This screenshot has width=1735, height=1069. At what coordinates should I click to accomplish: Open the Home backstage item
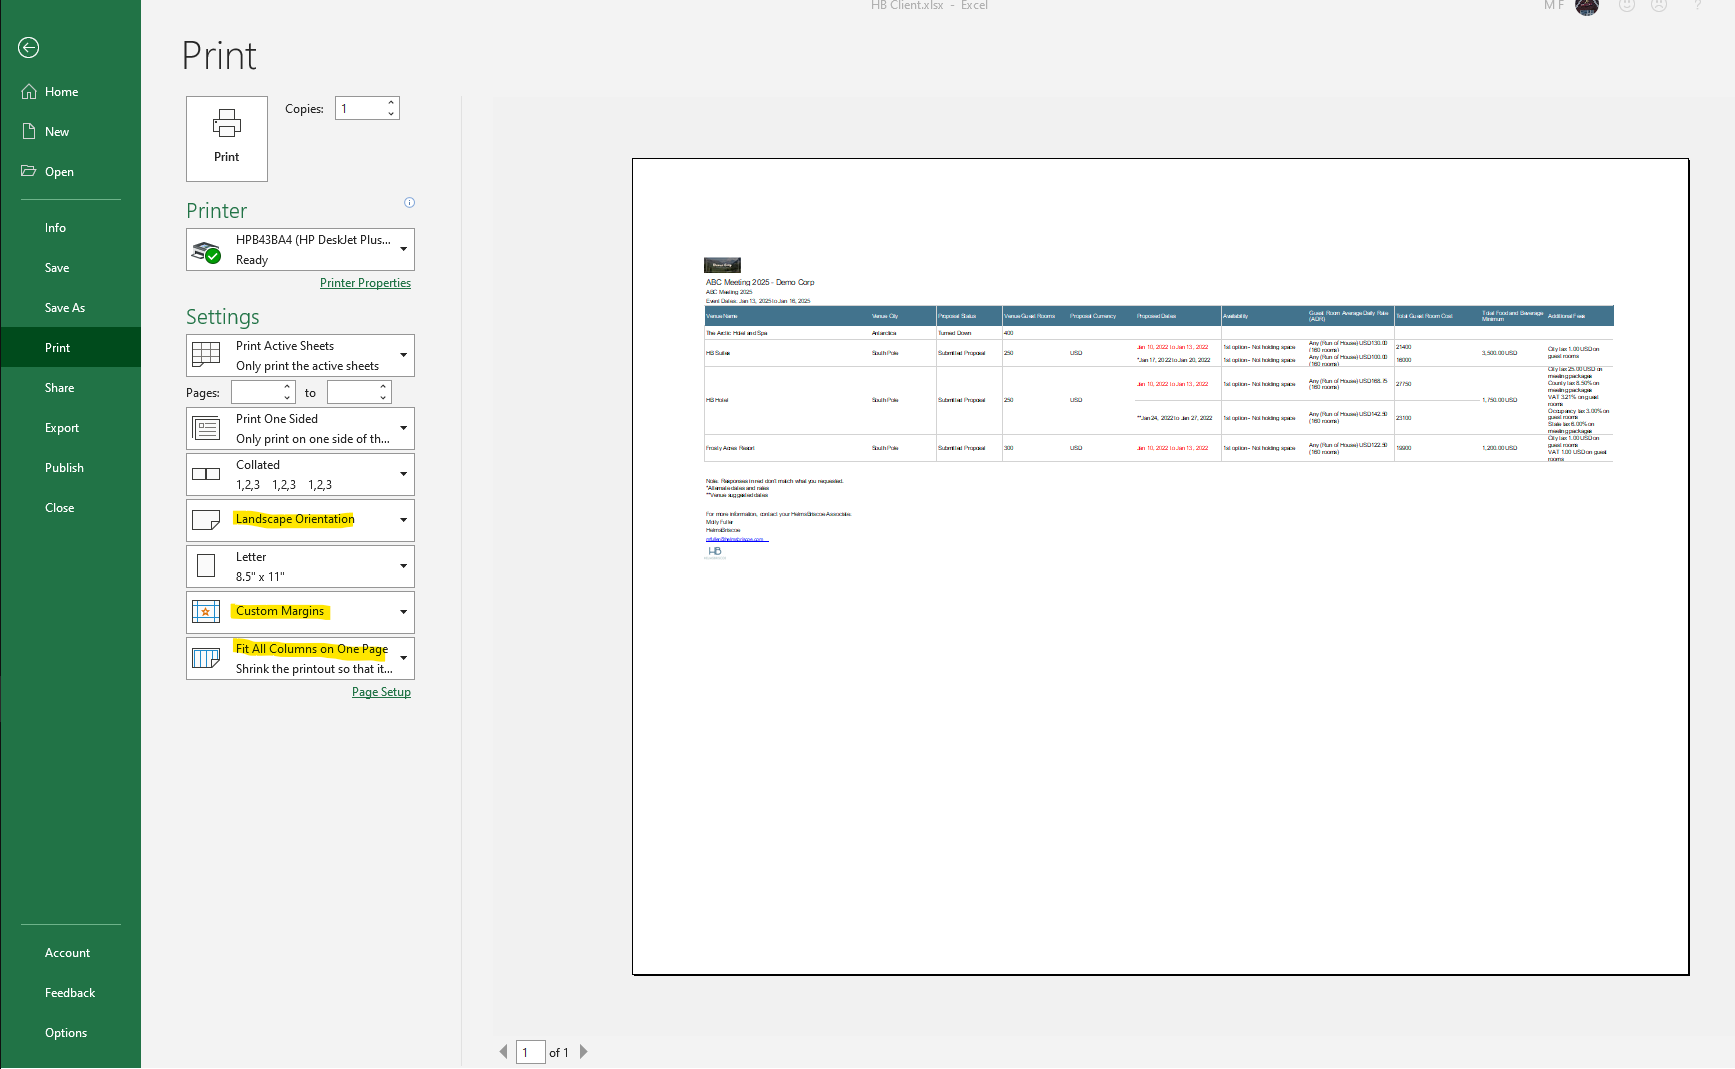61,92
